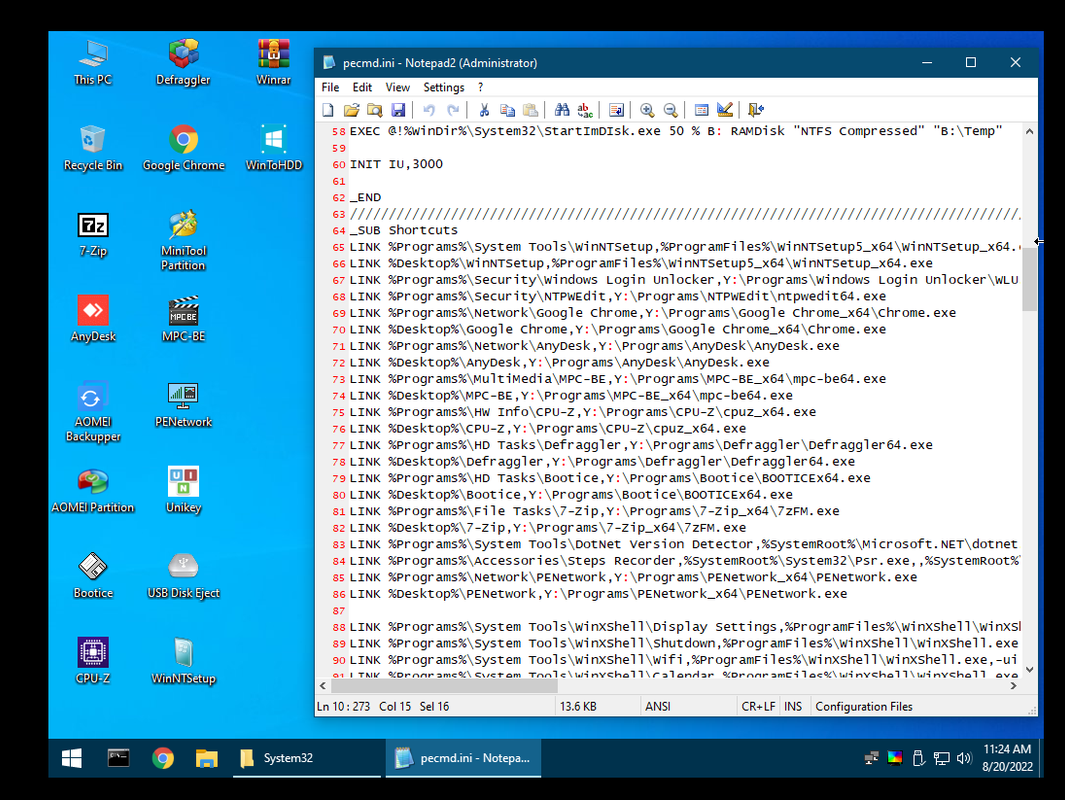Open the View menu
The width and height of the screenshot is (1065, 800).
(x=397, y=88)
